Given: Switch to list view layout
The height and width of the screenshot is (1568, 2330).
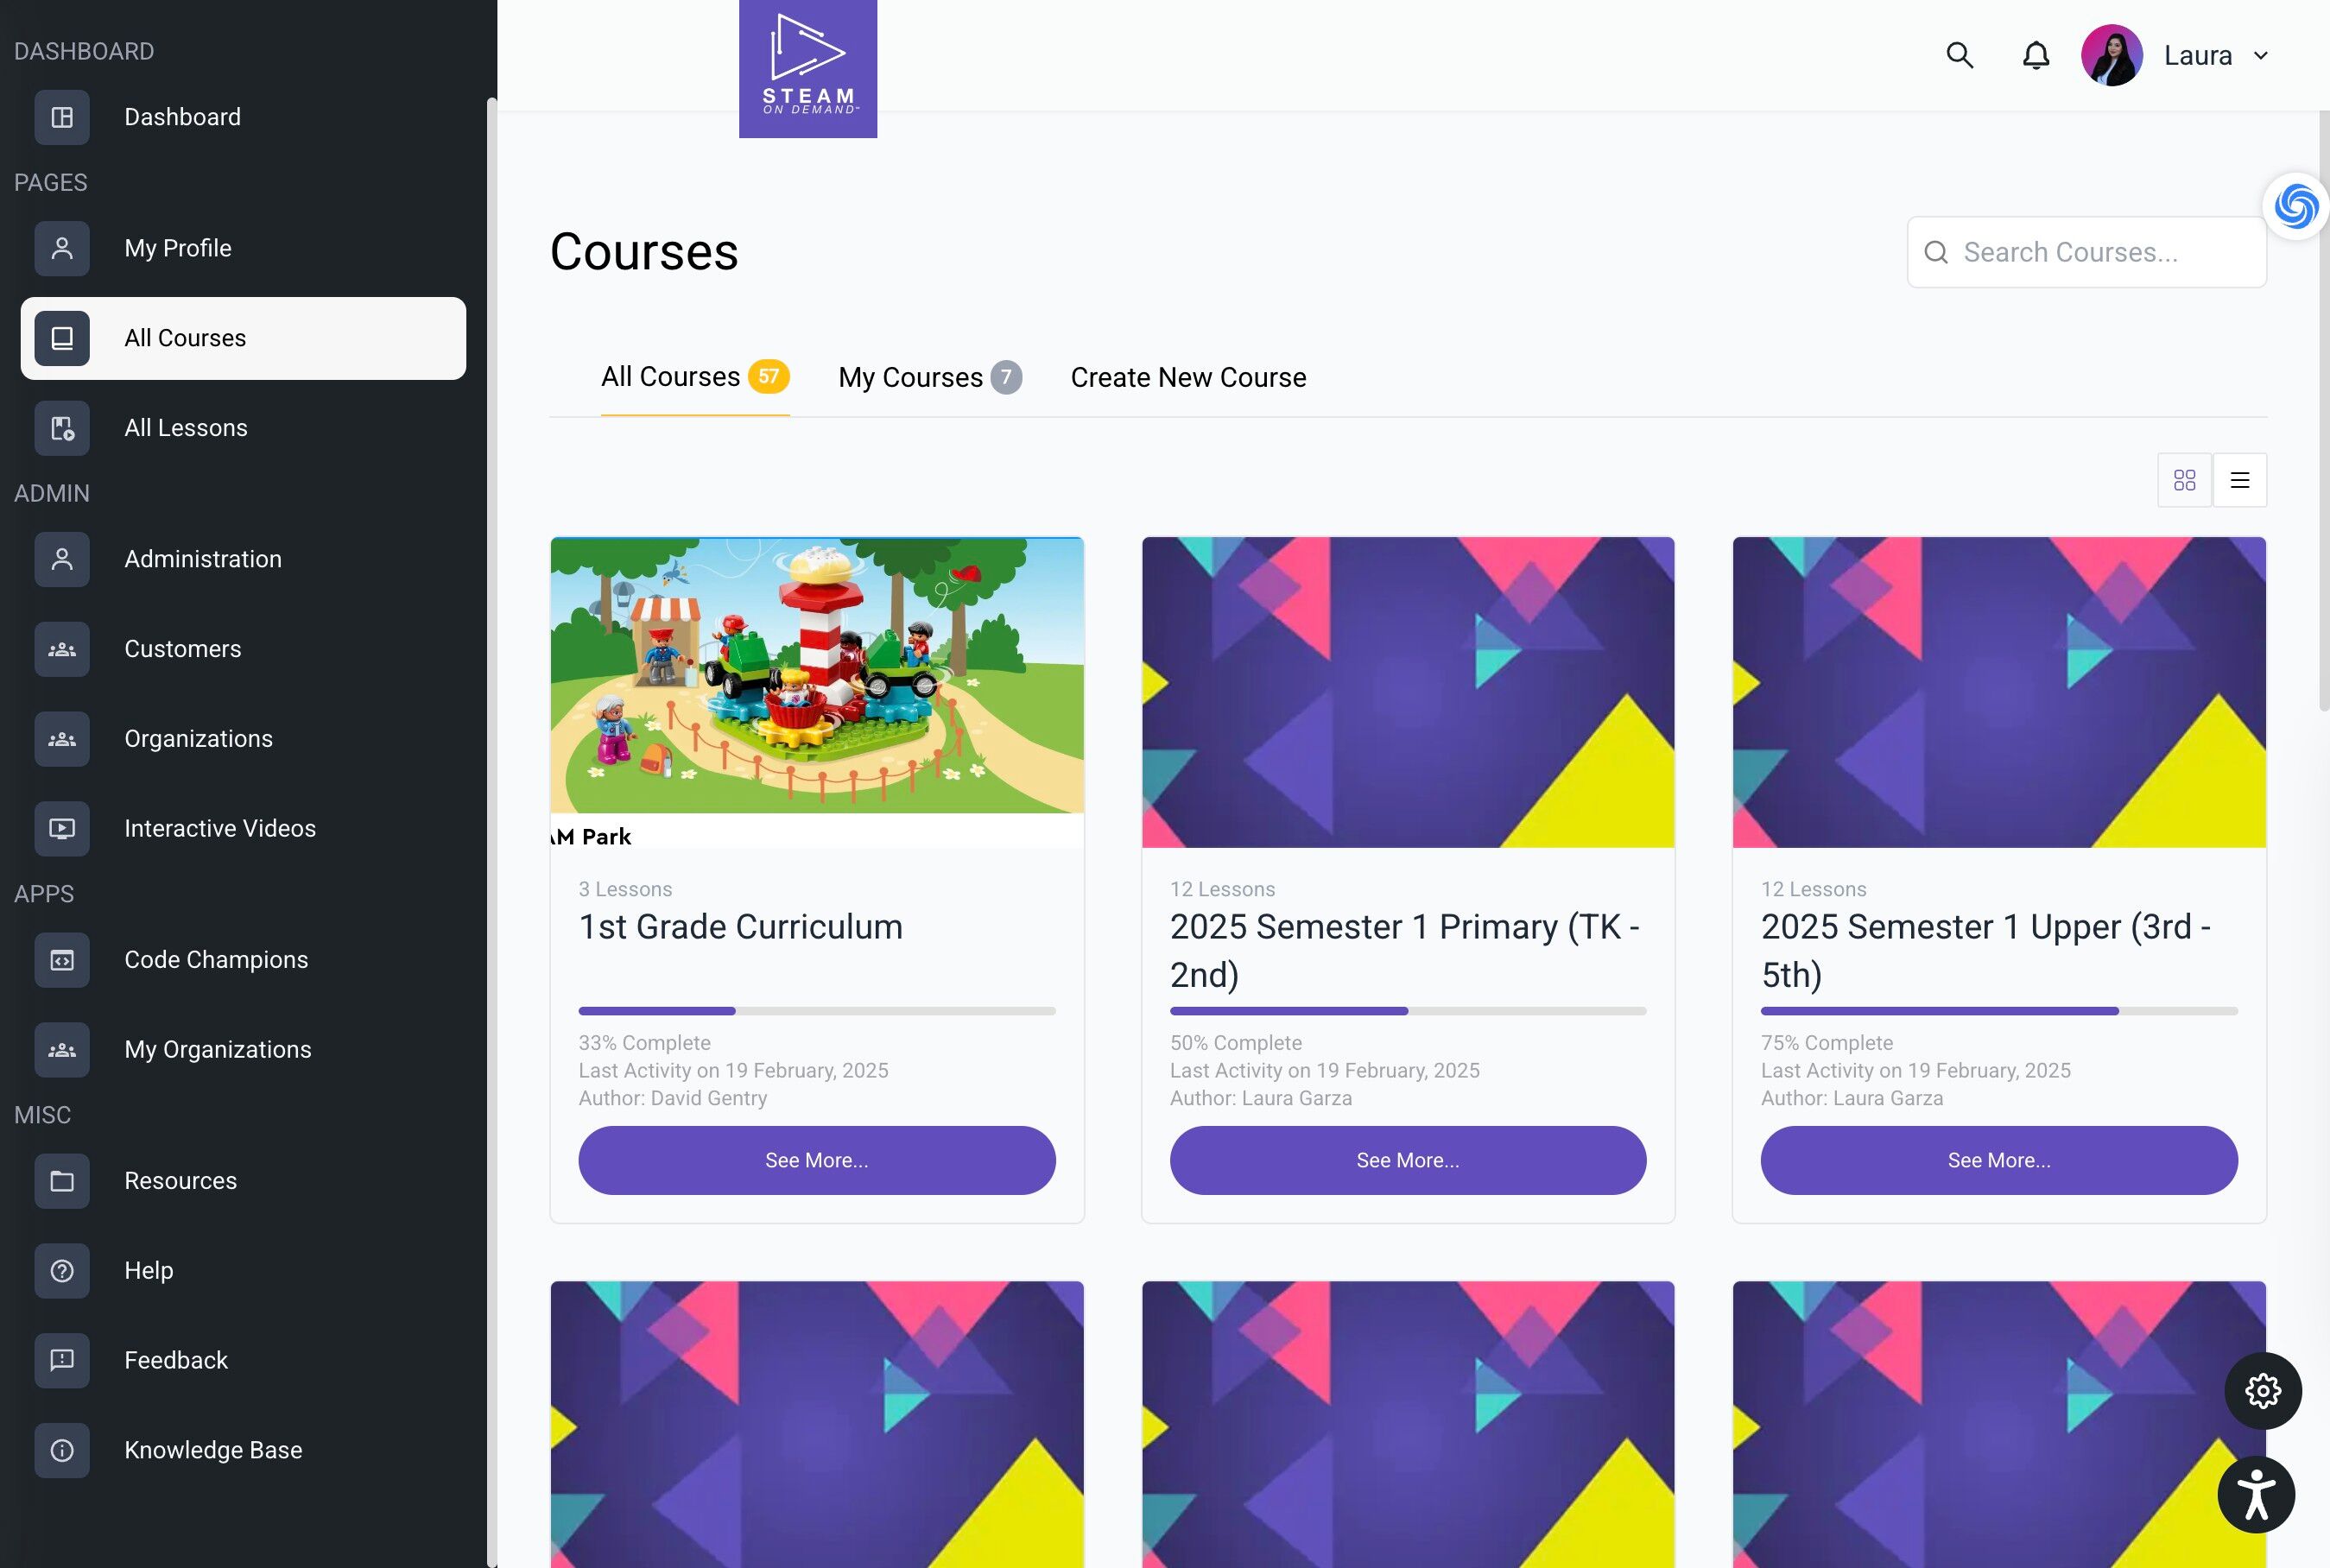Looking at the screenshot, I should [2239, 480].
